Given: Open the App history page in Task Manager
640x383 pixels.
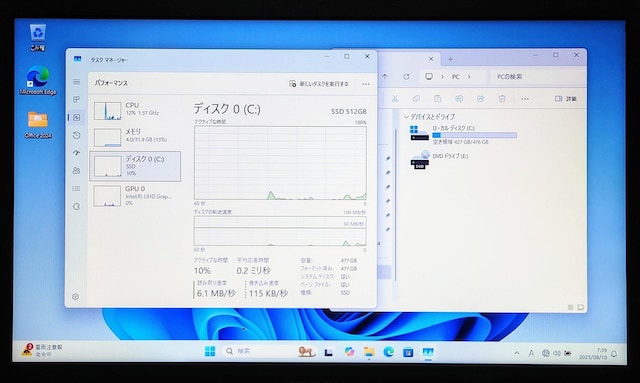Looking at the screenshot, I should tap(76, 135).
